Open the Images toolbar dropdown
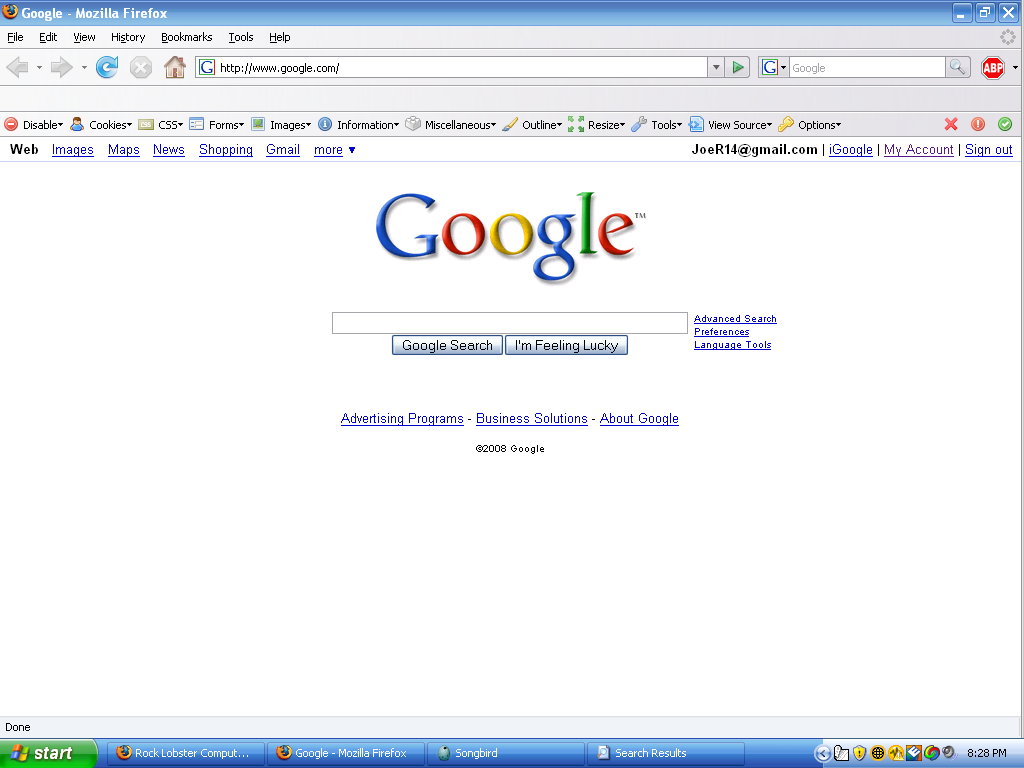Image resolution: width=1024 pixels, height=768 pixels. [x=281, y=125]
